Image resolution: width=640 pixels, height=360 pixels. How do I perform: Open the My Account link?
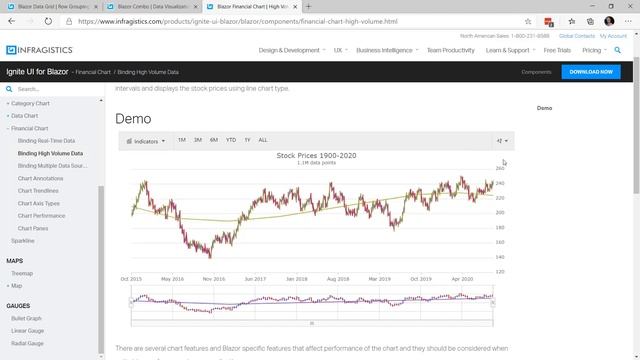(613, 36)
